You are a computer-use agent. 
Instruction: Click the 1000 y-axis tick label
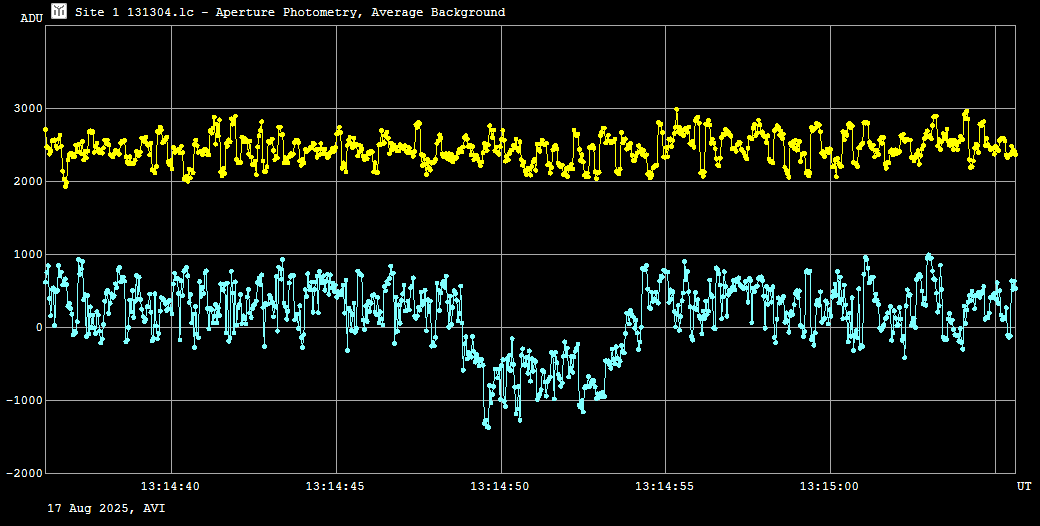tap(27, 254)
